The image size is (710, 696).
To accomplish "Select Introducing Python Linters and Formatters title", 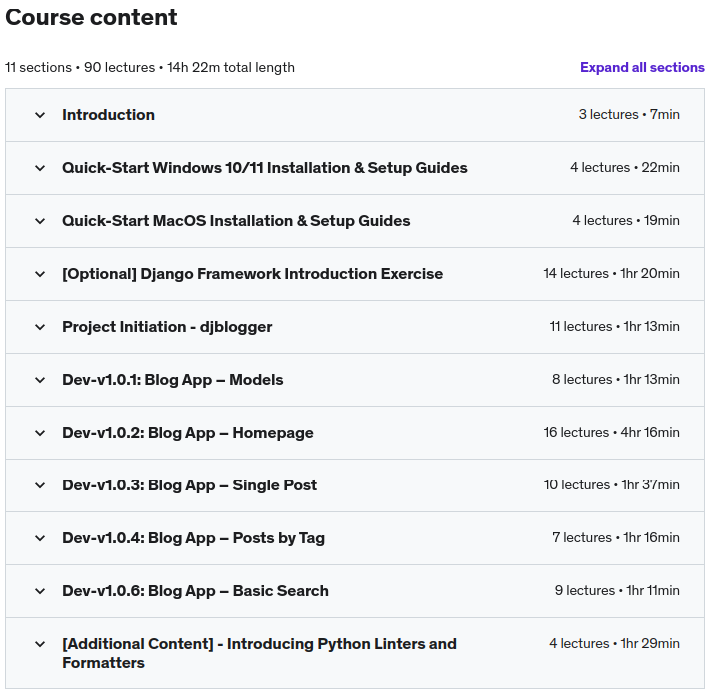I will point(259,653).
